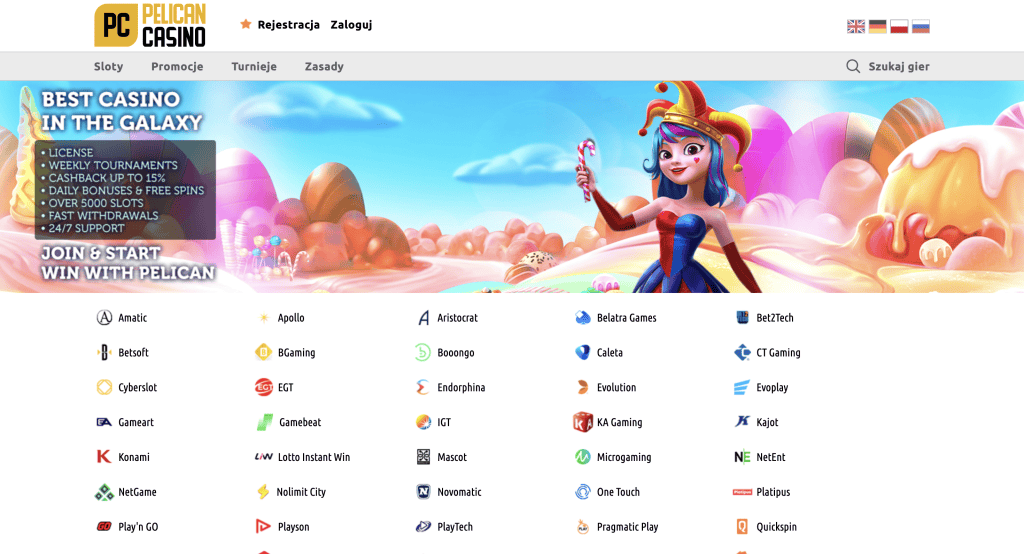The image size is (1024, 554).
Task: Click the KA Gaming dice icon
Action: pos(583,422)
